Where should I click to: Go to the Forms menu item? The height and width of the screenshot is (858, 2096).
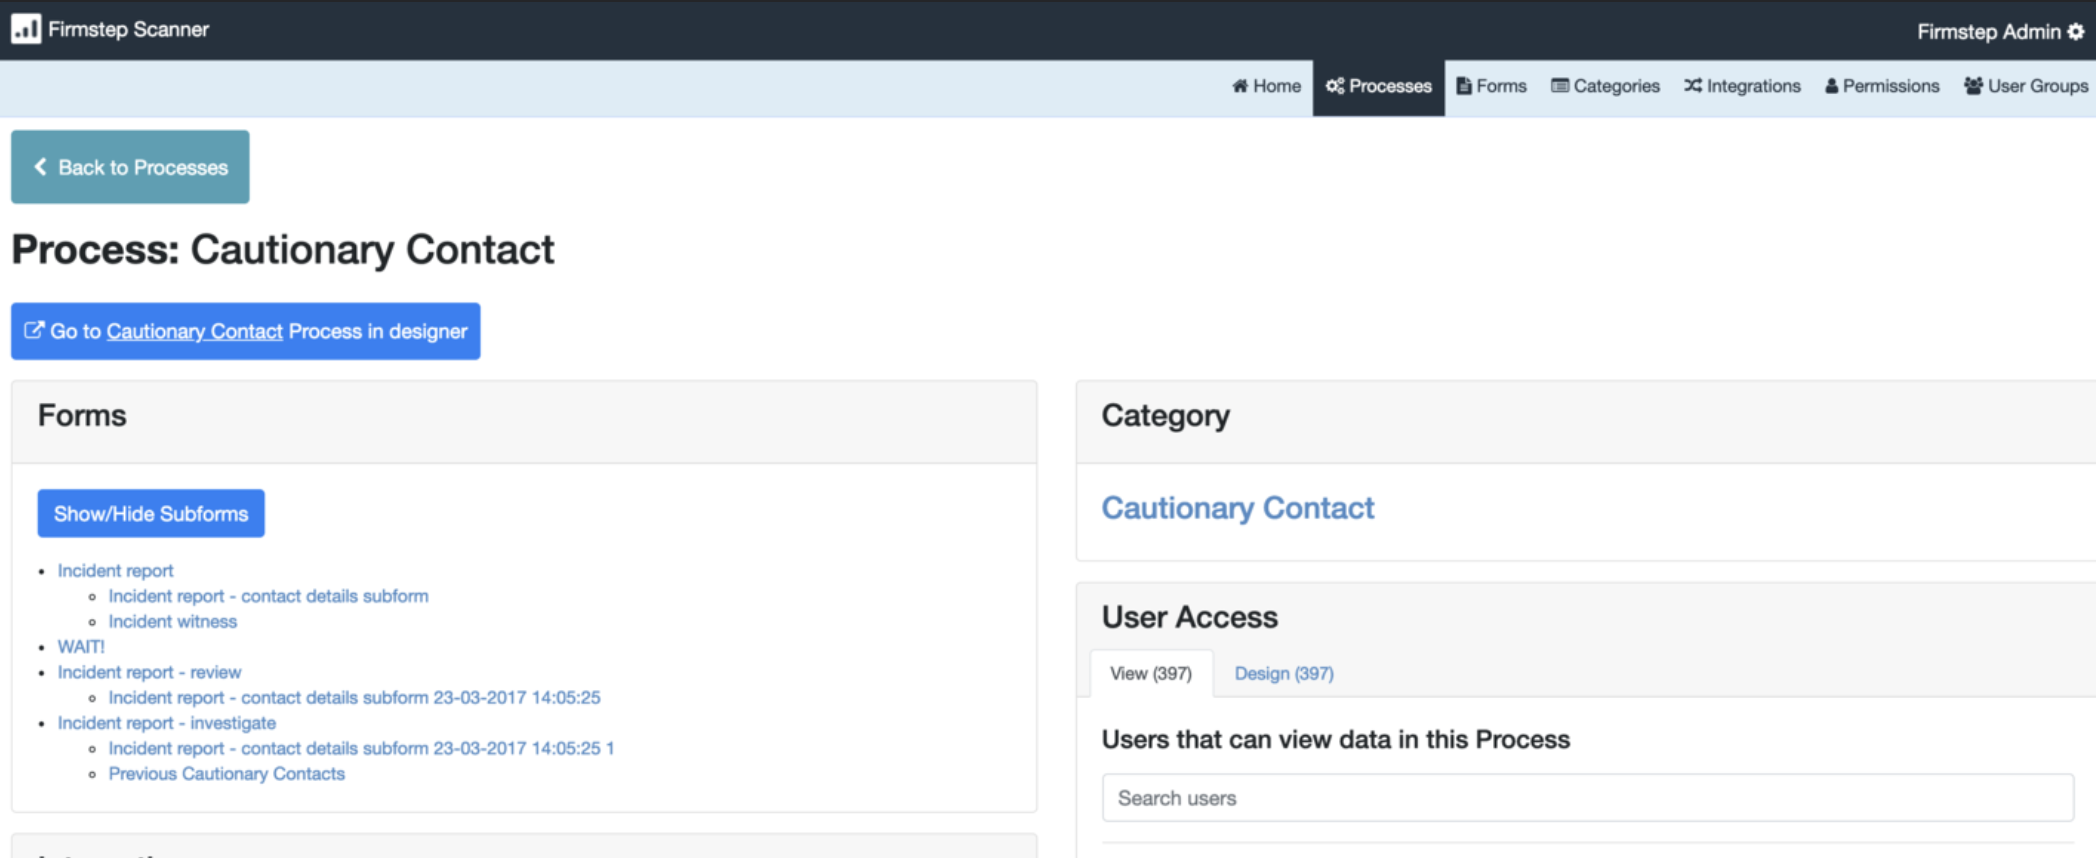1491,86
